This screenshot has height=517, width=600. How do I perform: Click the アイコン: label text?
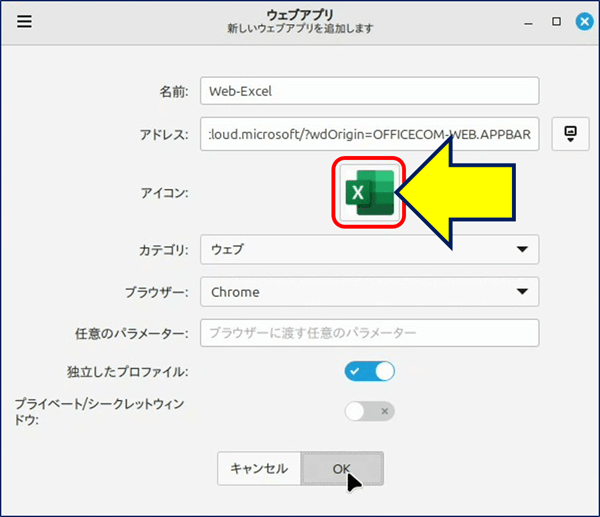tap(165, 193)
